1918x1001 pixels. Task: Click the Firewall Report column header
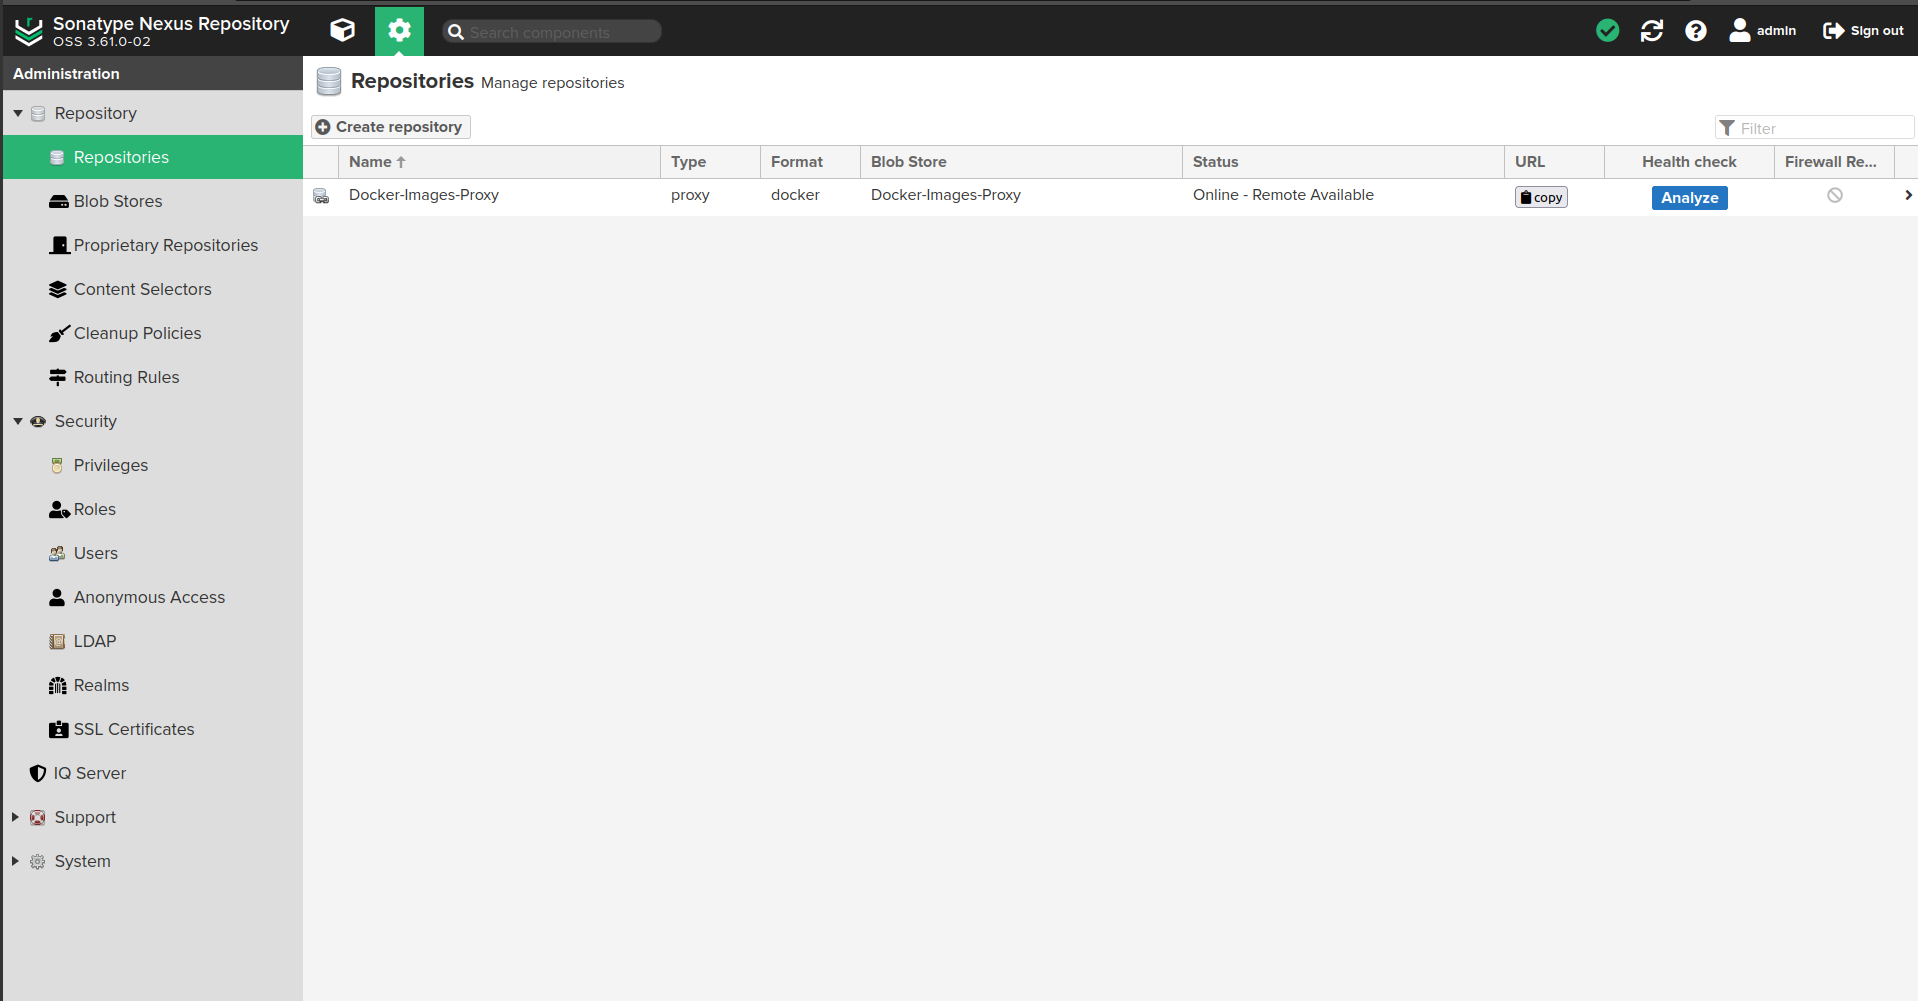[x=1834, y=162]
